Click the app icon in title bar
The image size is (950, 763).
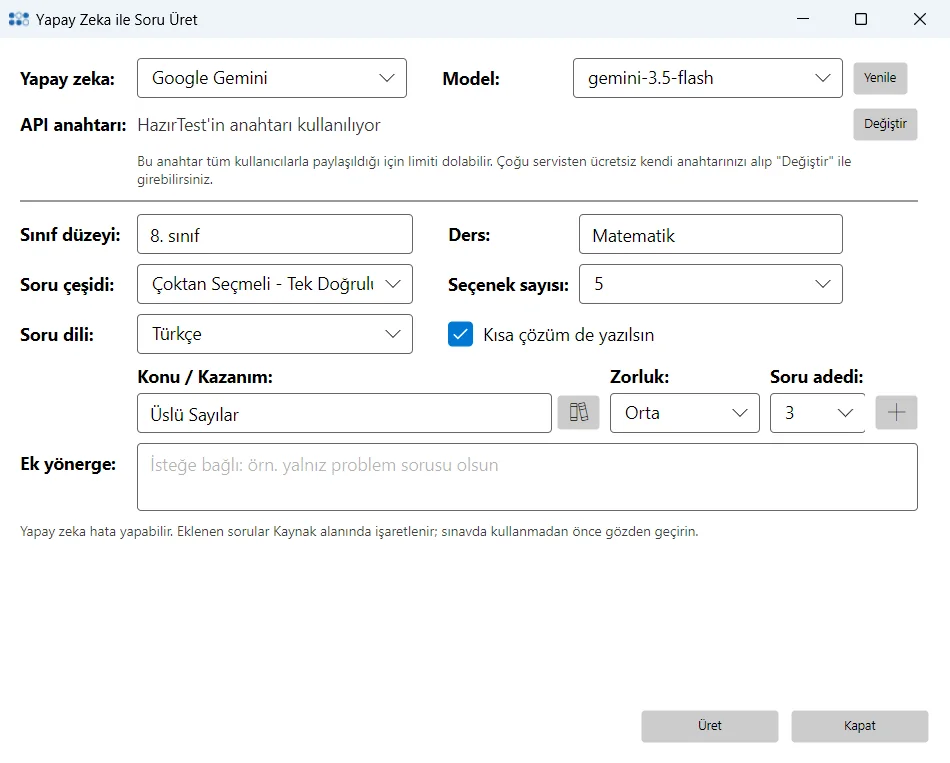[19, 19]
